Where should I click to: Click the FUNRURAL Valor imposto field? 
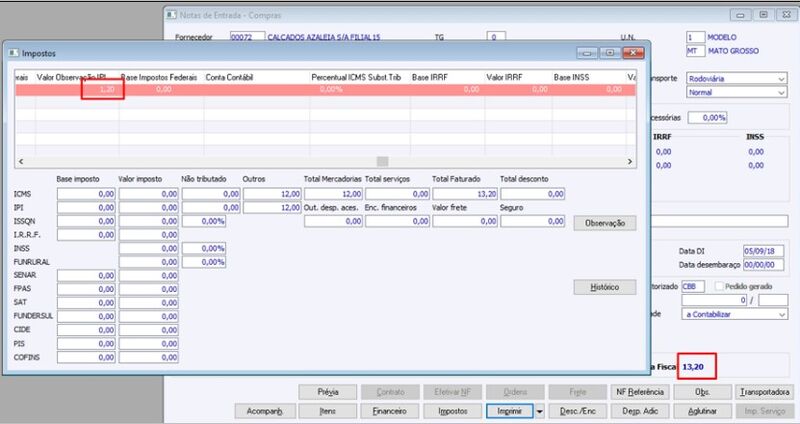(148, 262)
